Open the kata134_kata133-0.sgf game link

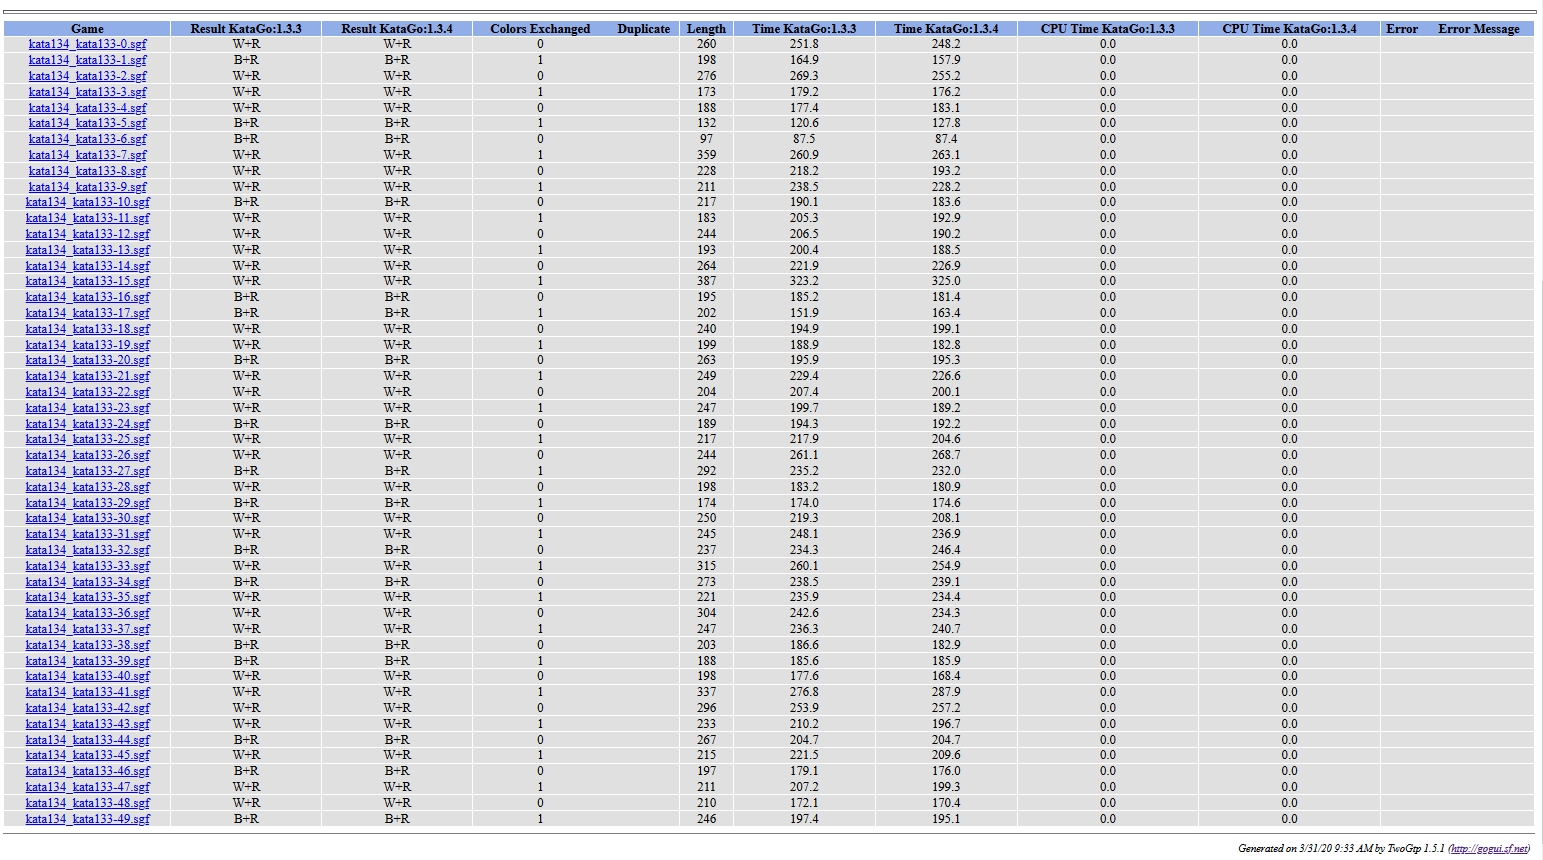[87, 44]
